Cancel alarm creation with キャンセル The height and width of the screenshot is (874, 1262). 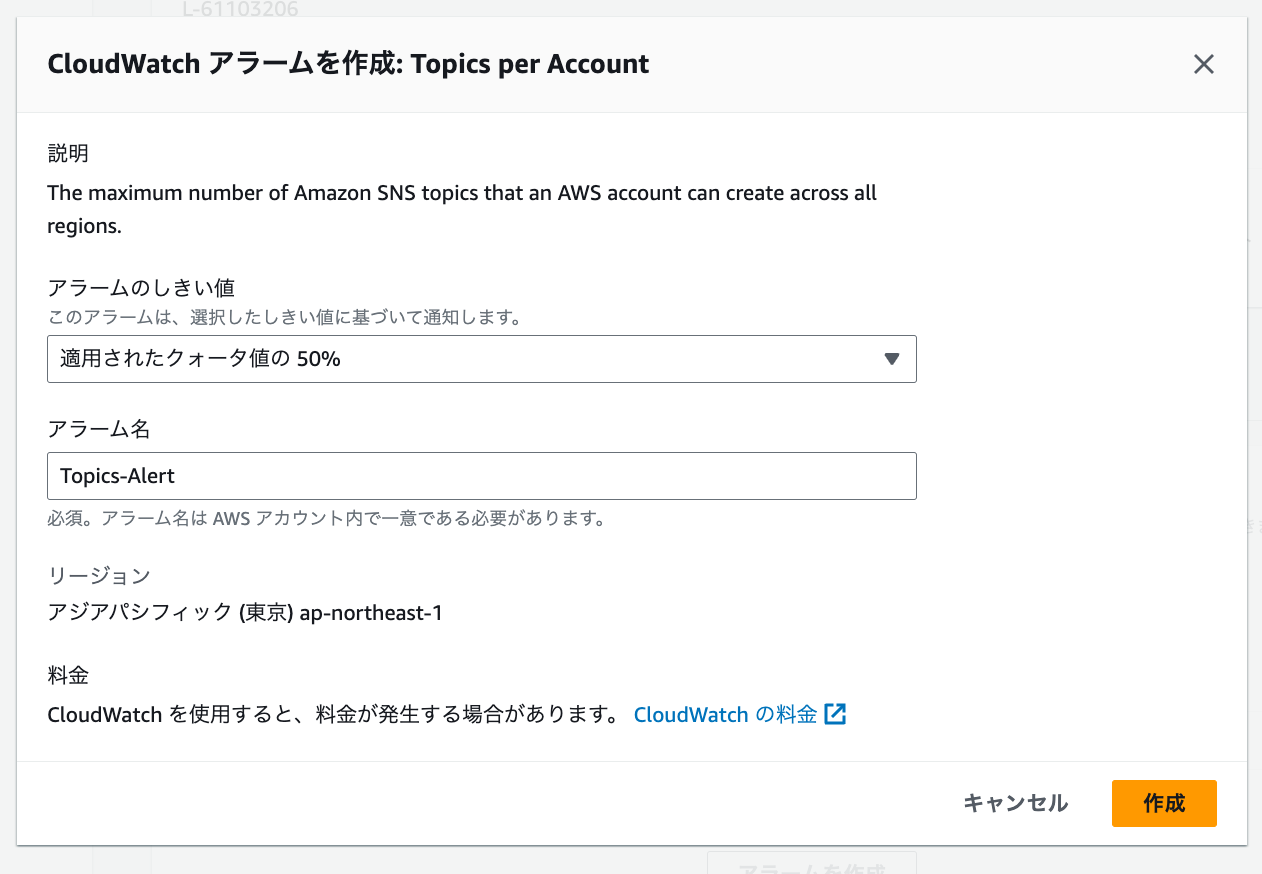pyautogui.click(x=1014, y=803)
